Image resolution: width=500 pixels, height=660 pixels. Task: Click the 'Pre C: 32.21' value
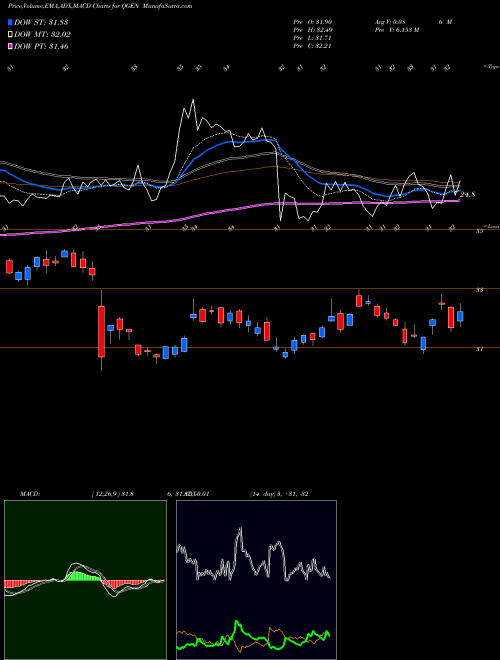pyautogui.click(x=313, y=46)
